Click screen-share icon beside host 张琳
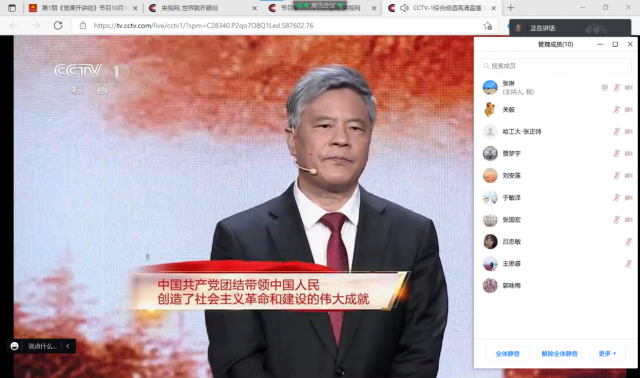 click(604, 87)
